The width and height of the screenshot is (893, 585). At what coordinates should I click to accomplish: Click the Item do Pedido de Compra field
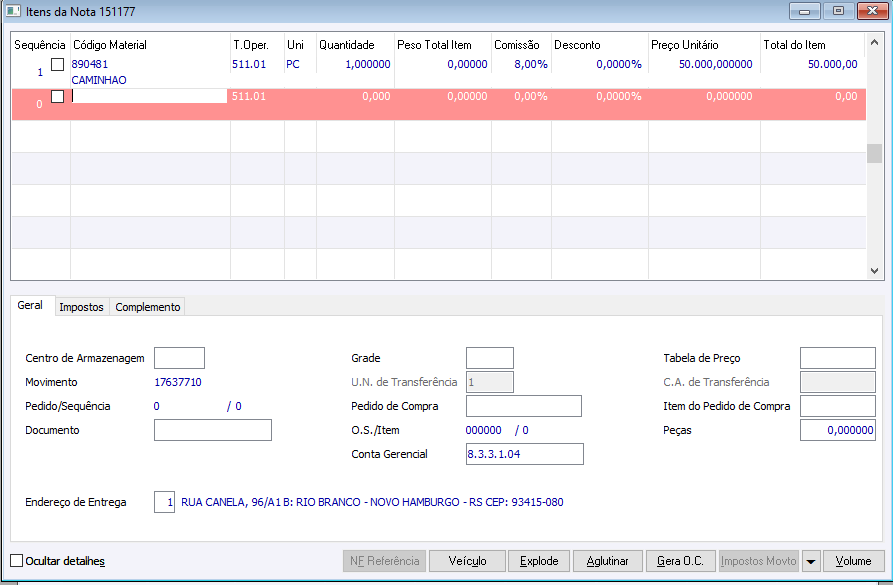[x=838, y=406]
